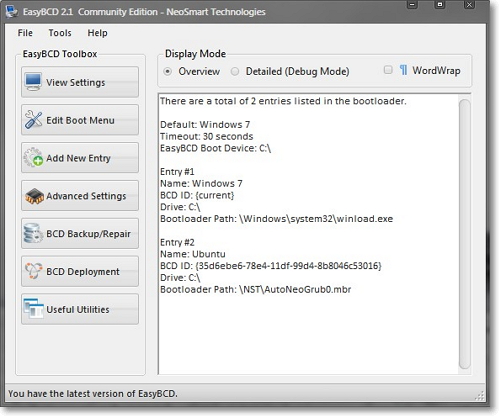Image resolution: width=499 pixels, height=416 pixels.
Task: Open BCD Deployment section
Action: click(x=80, y=271)
